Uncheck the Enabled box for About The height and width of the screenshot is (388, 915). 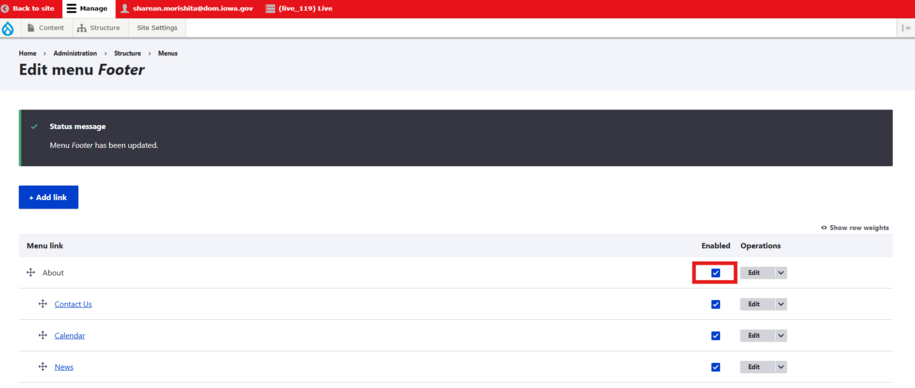pos(715,272)
